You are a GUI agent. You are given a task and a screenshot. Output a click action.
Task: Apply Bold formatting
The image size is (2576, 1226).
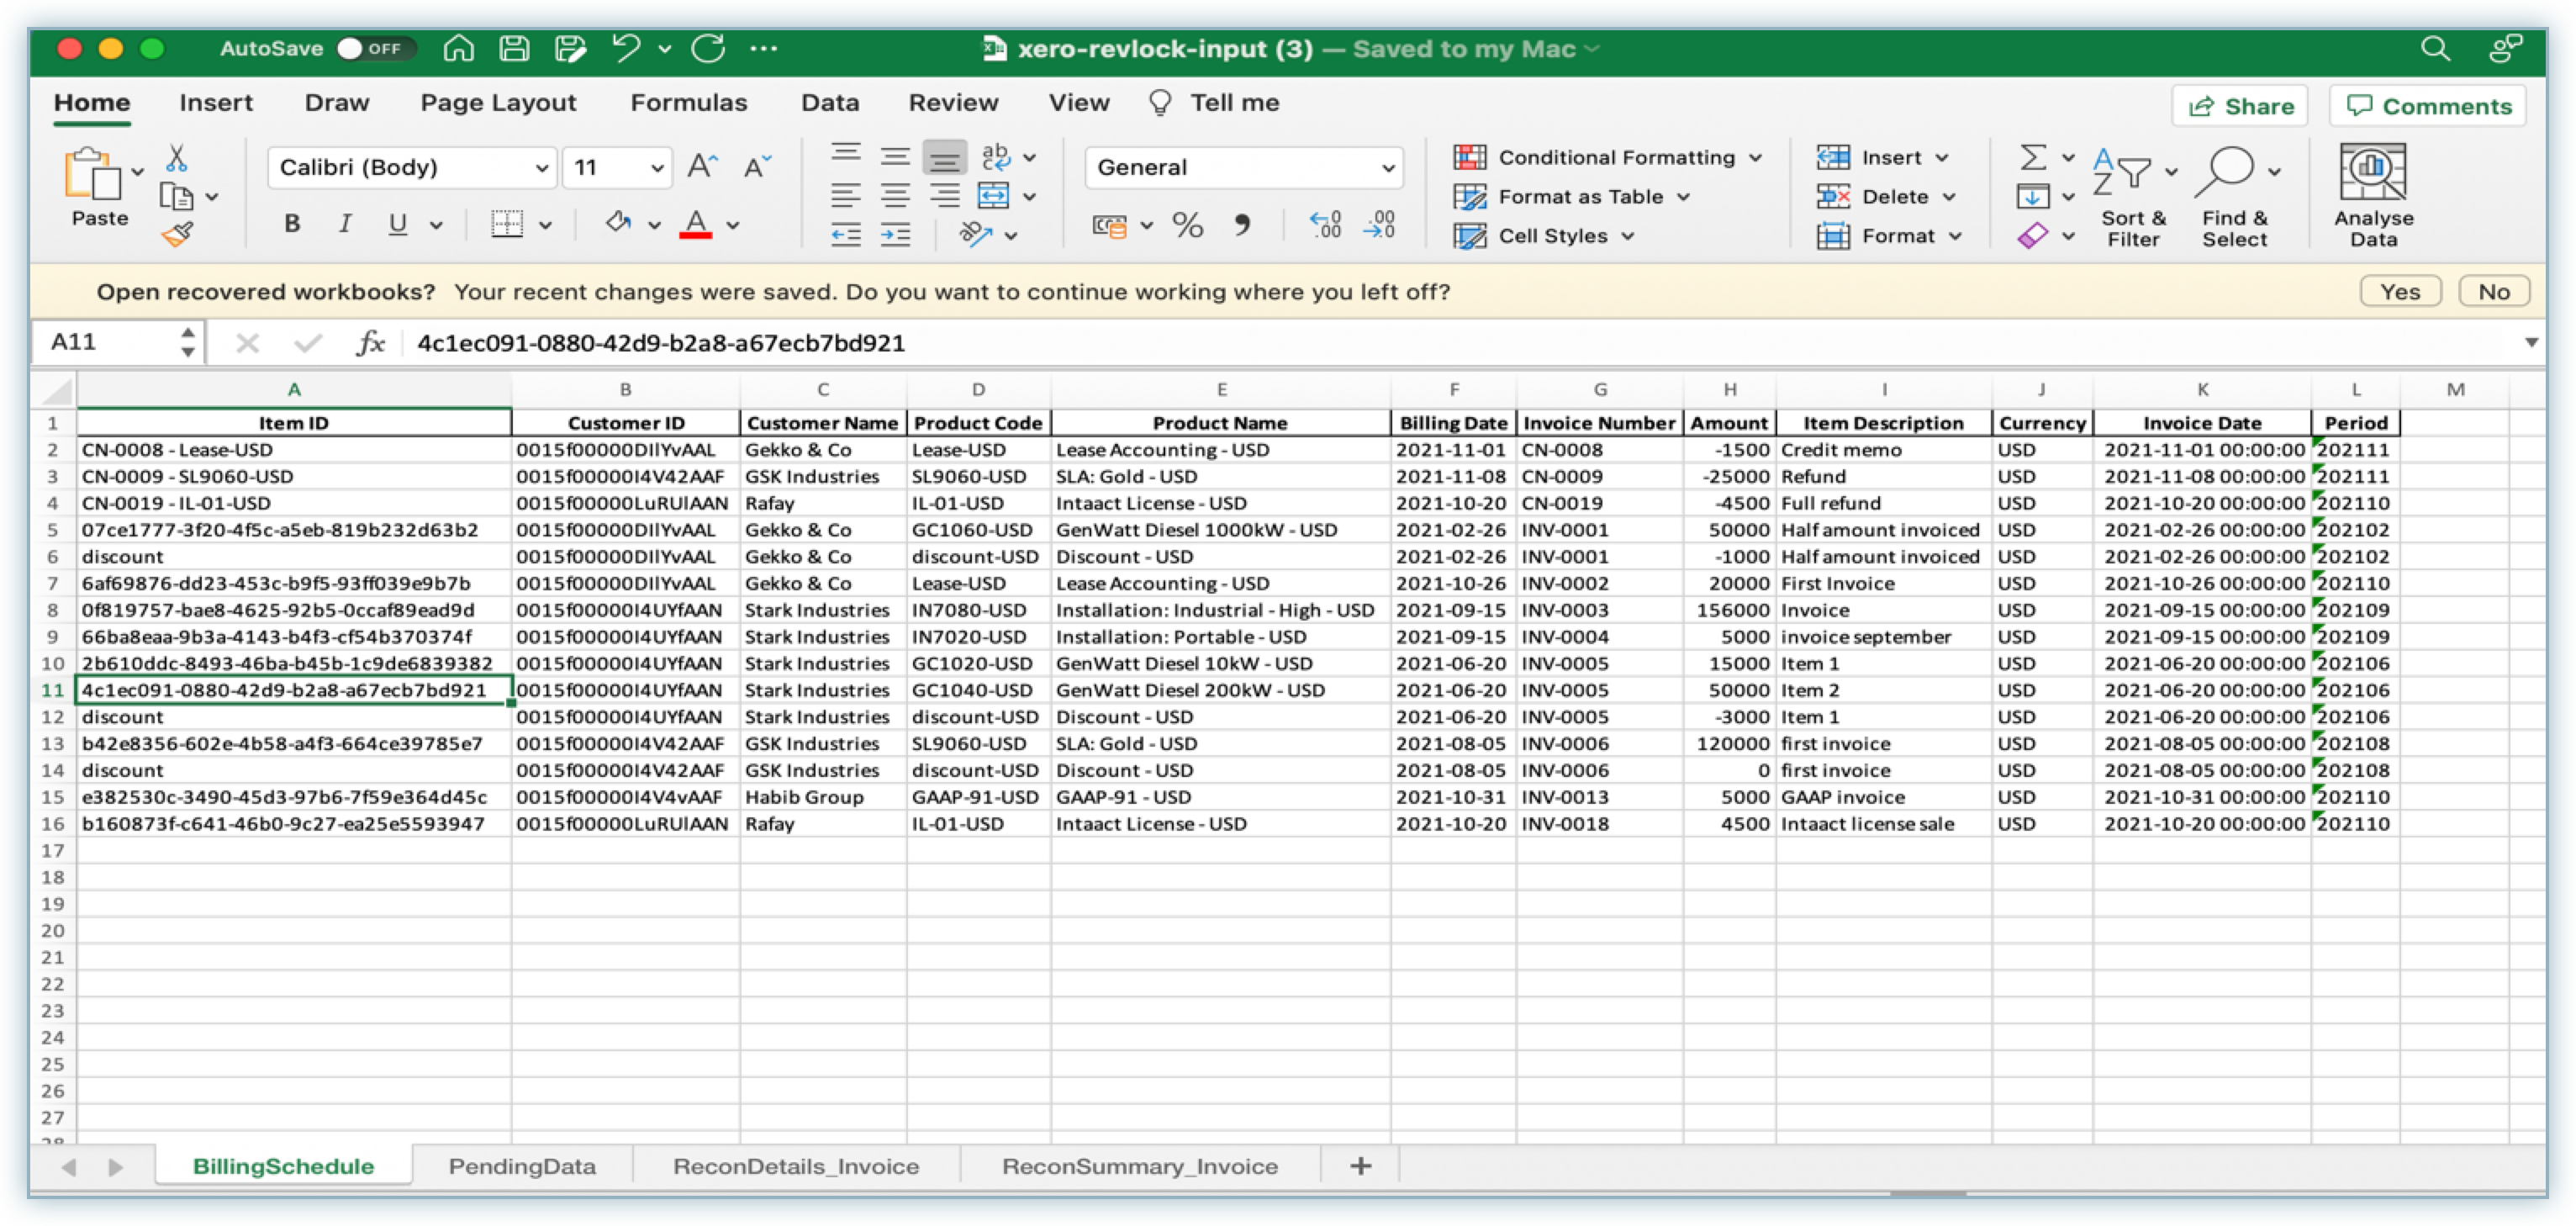coord(292,224)
